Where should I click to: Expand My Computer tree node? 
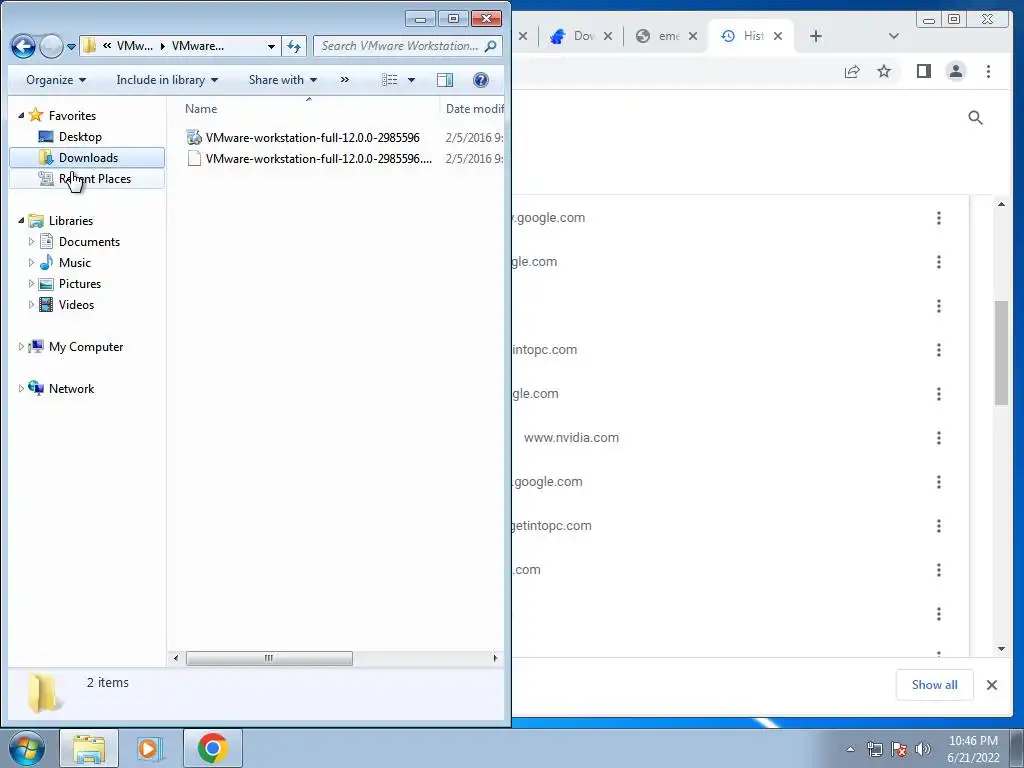[x=21, y=347]
